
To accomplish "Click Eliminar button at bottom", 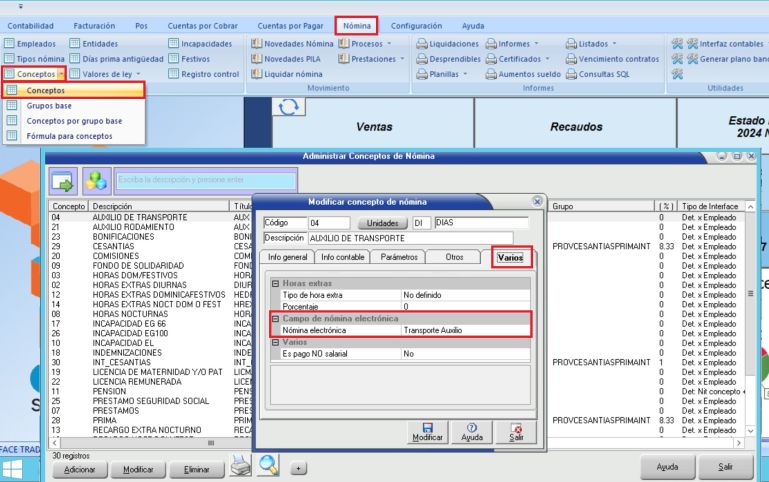I will click(x=197, y=470).
